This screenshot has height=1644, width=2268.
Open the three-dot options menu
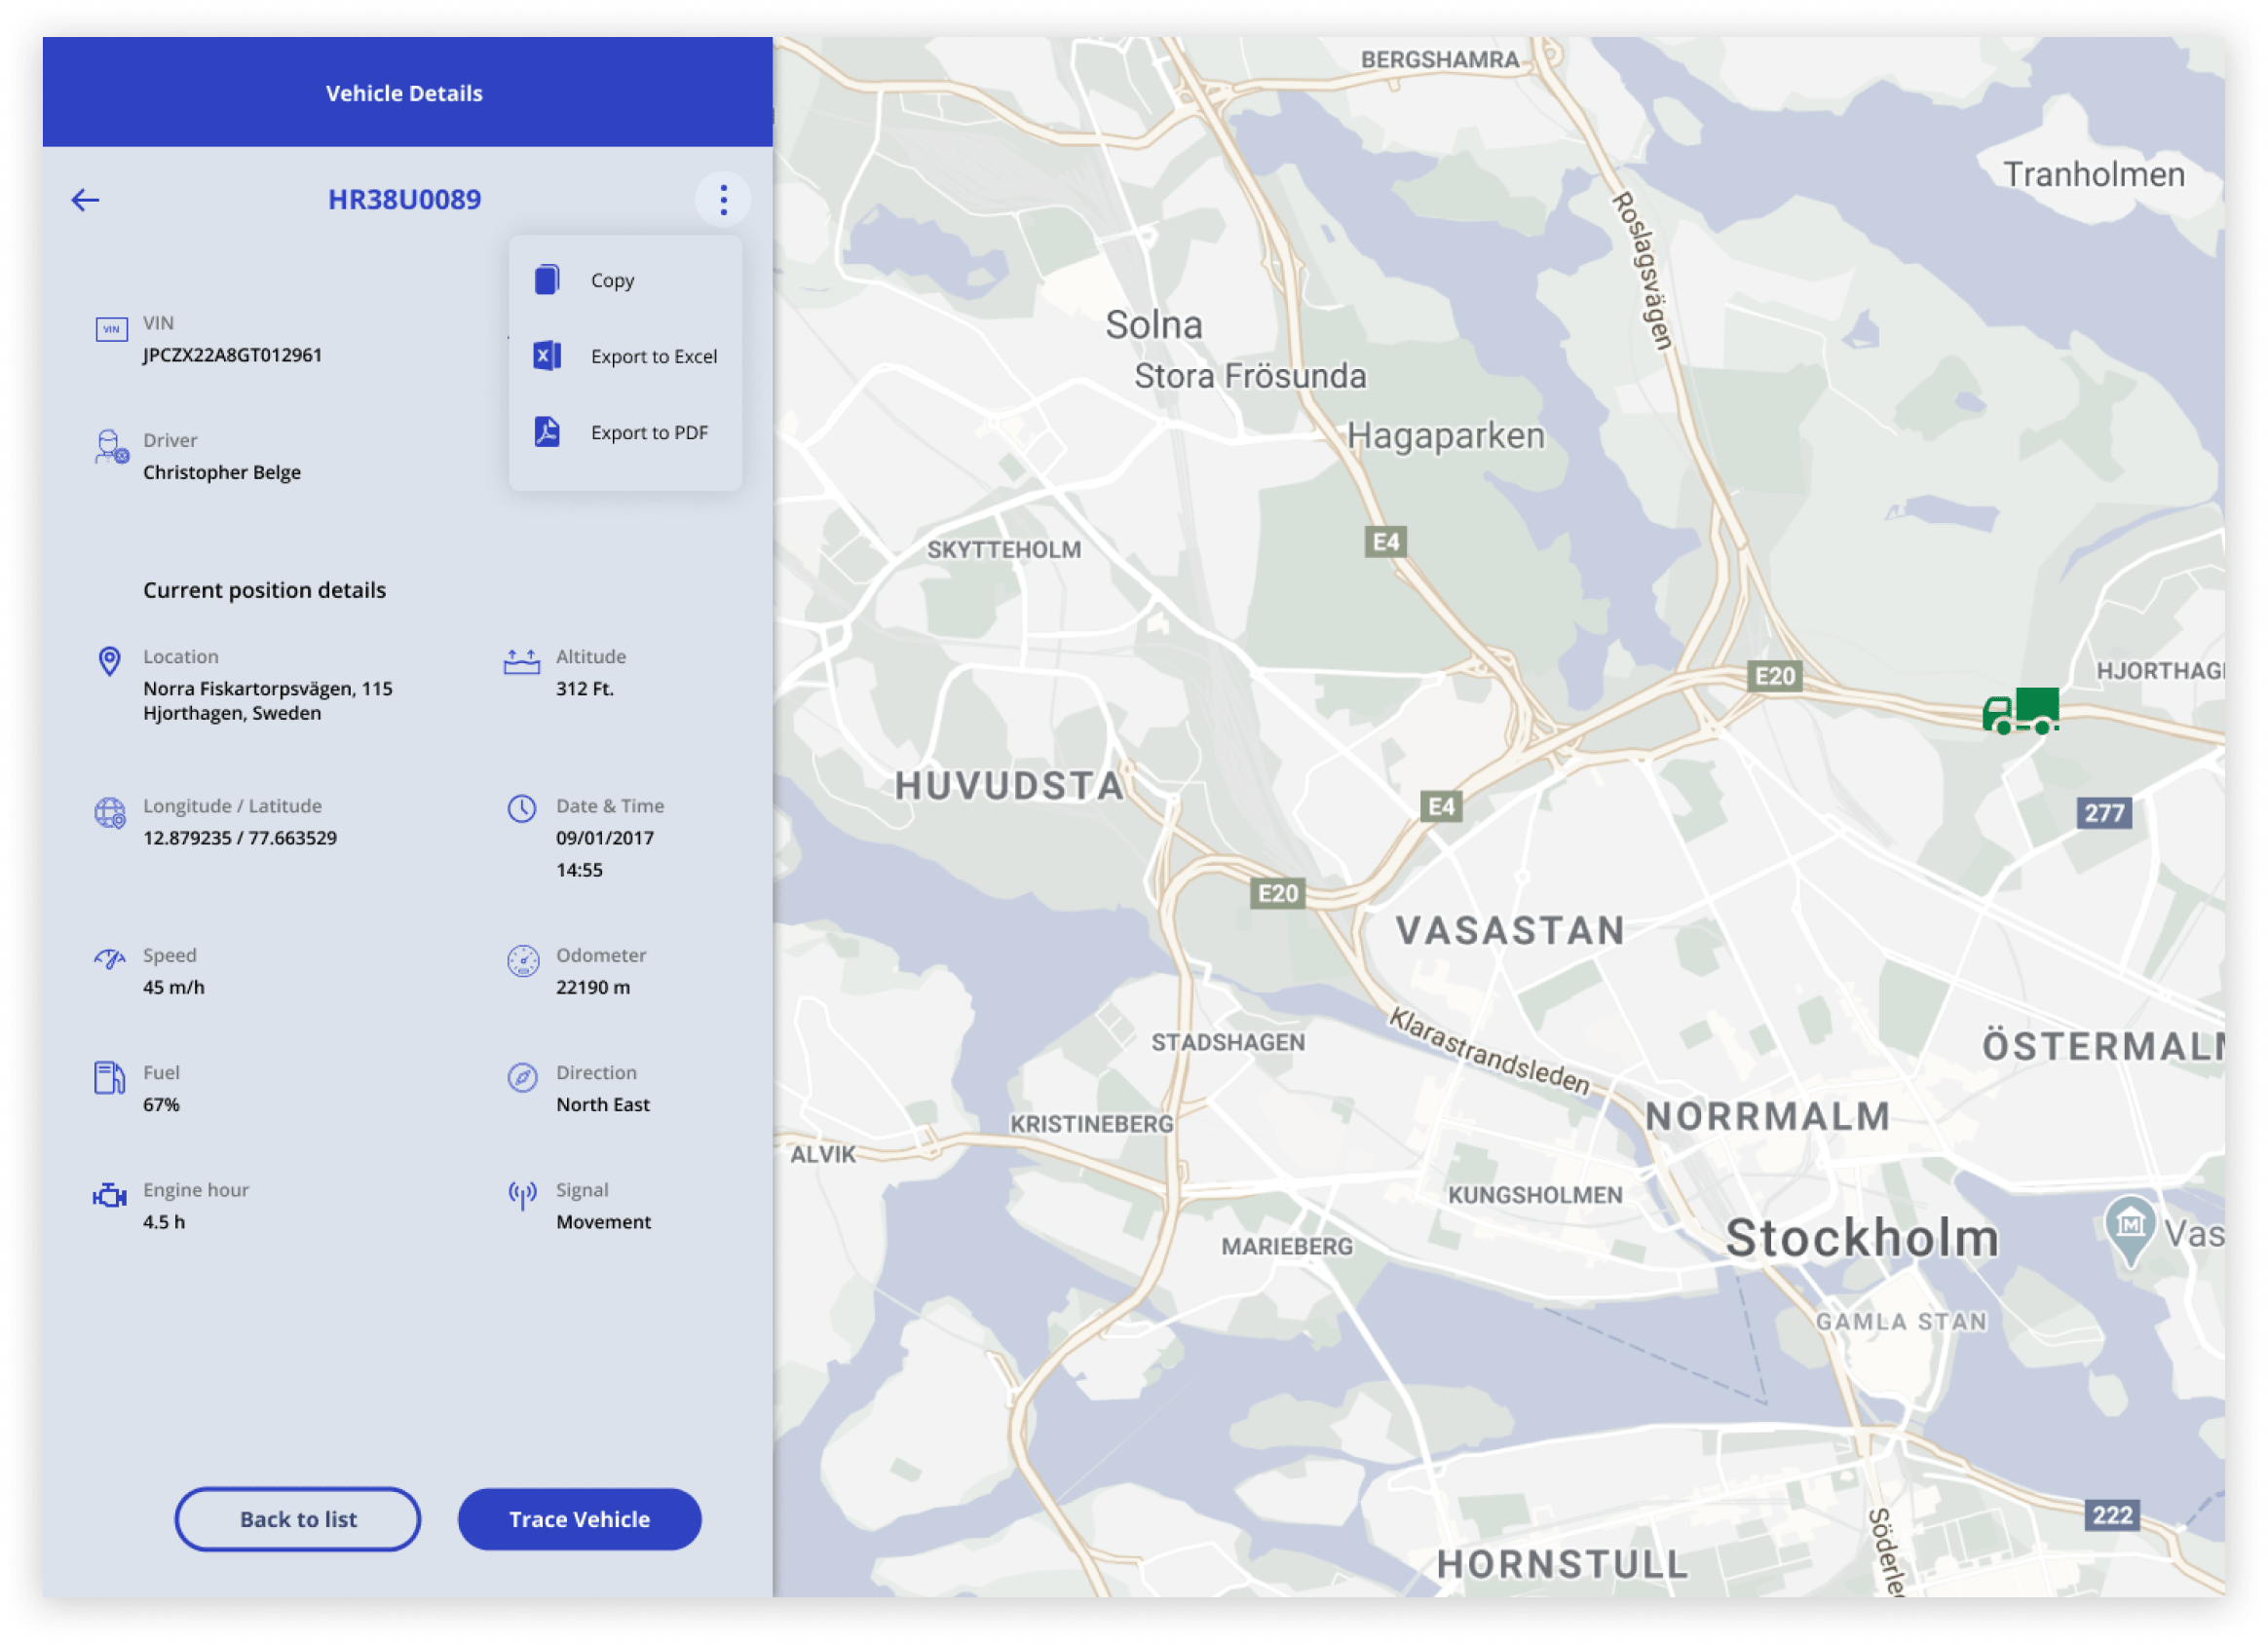pos(723,200)
